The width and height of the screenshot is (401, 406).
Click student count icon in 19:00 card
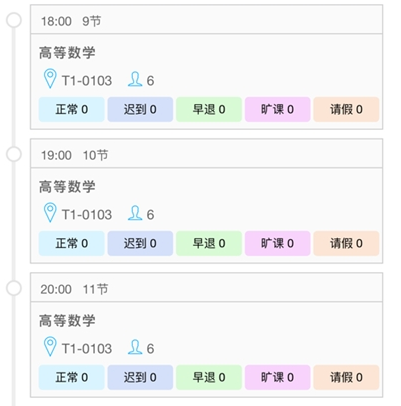point(135,213)
